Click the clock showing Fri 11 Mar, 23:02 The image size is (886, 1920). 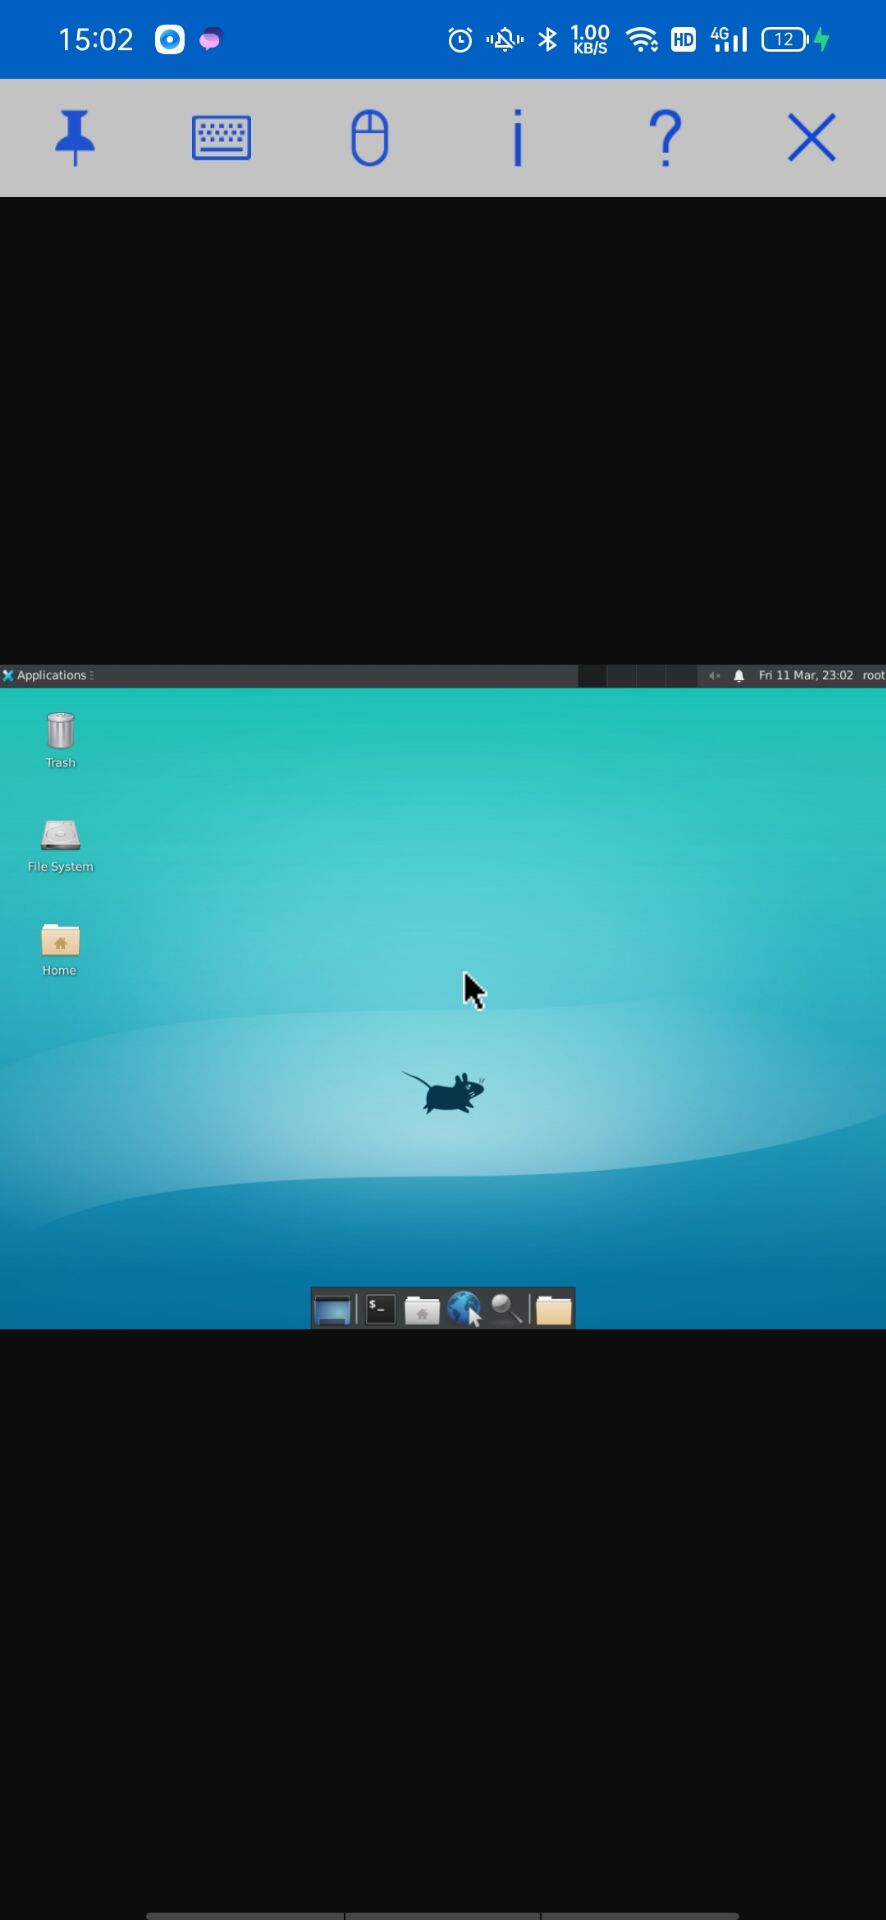pos(806,676)
